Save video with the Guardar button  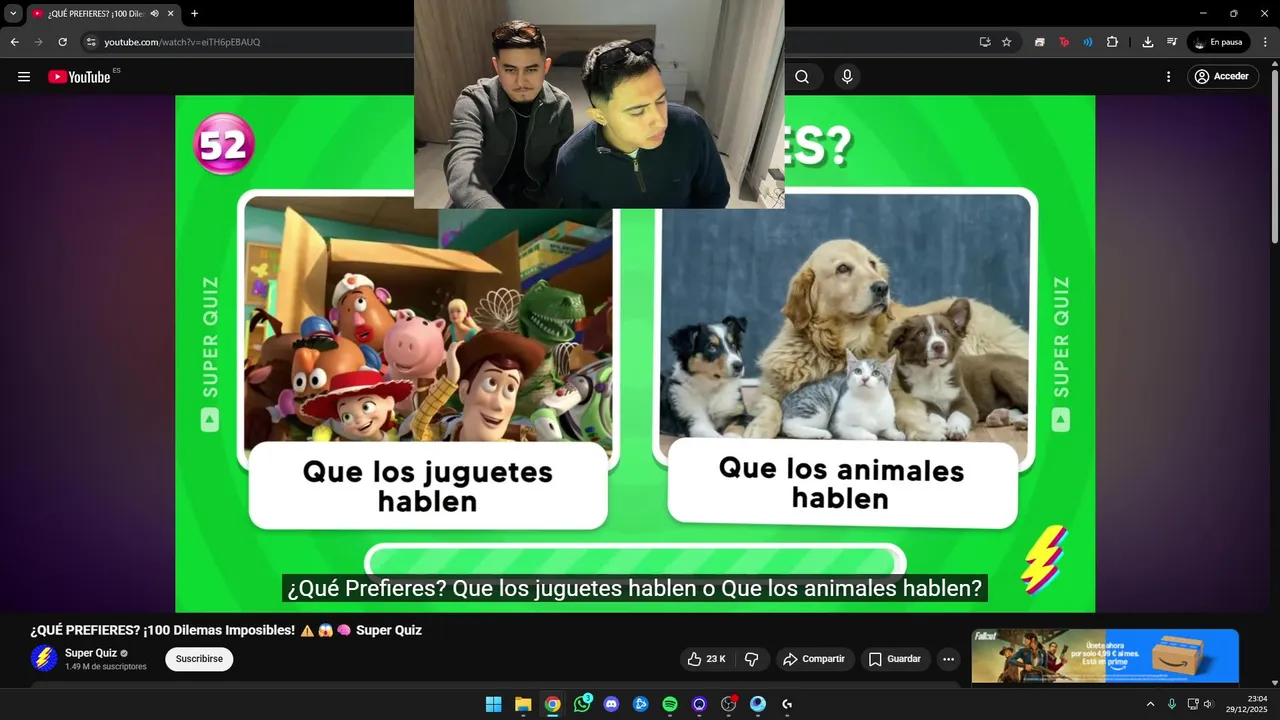click(x=895, y=659)
